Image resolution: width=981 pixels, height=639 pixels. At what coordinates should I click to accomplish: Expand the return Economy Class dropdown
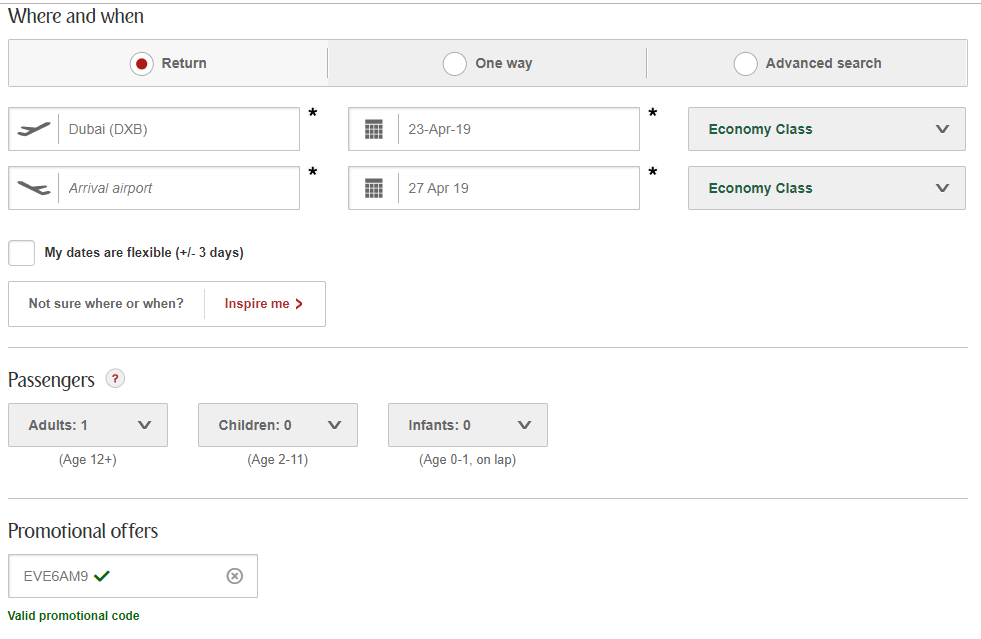tap(826, 188)
